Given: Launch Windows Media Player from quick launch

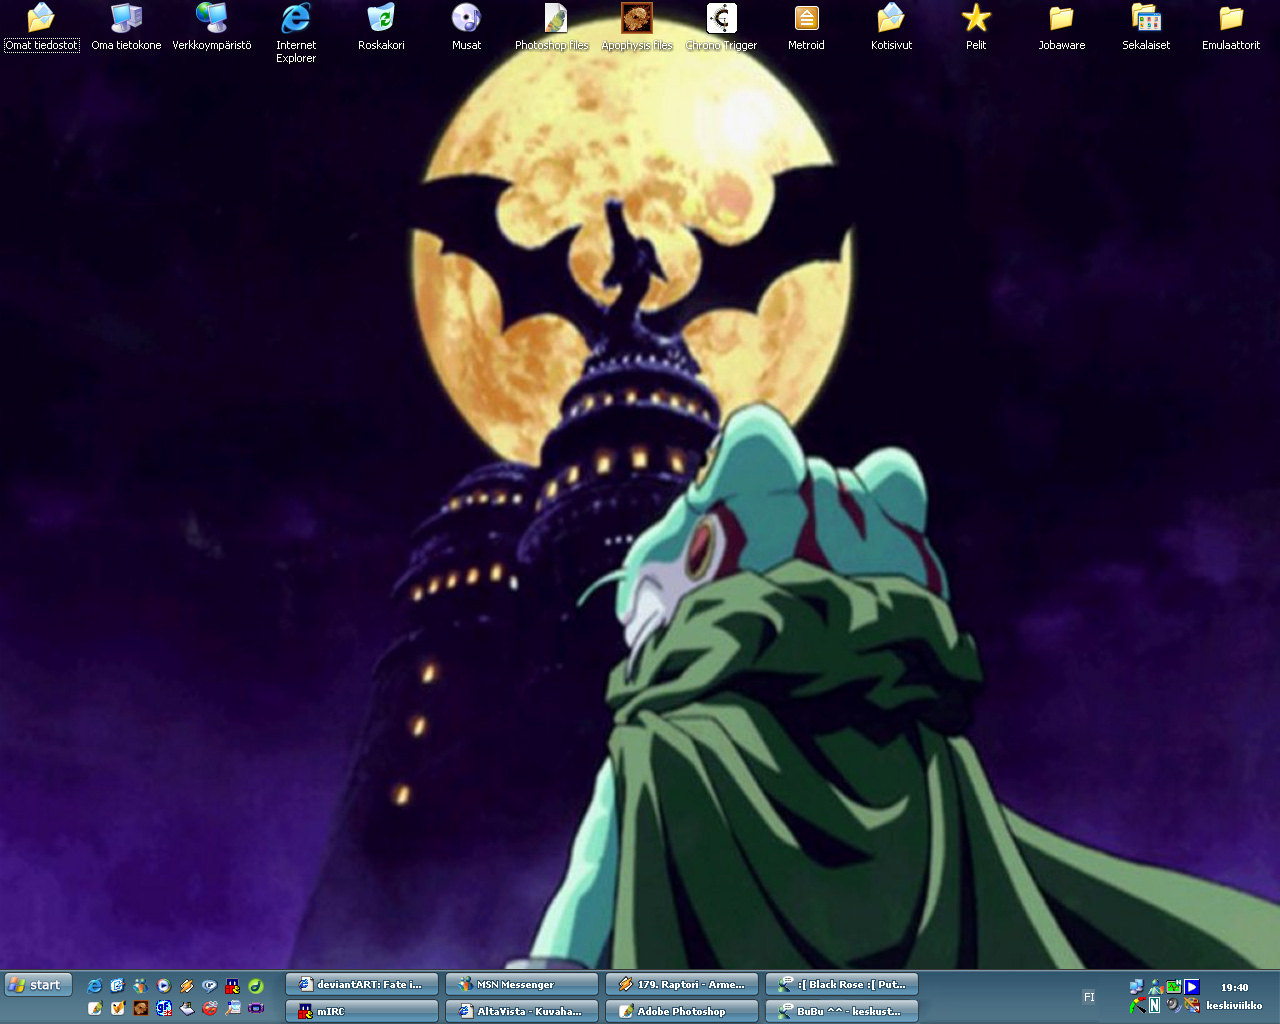Looking at the screenshot, I should 164,986.
